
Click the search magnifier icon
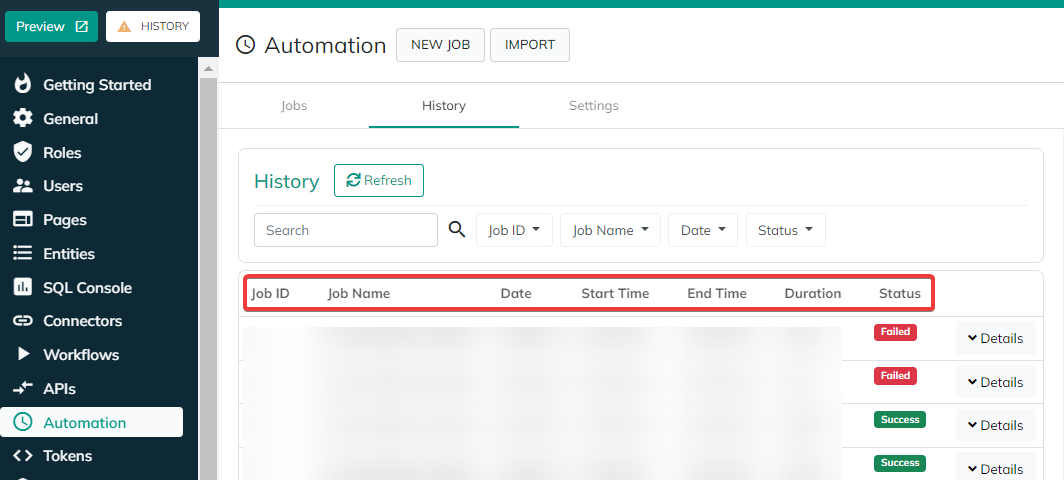(x=457, y=230)
